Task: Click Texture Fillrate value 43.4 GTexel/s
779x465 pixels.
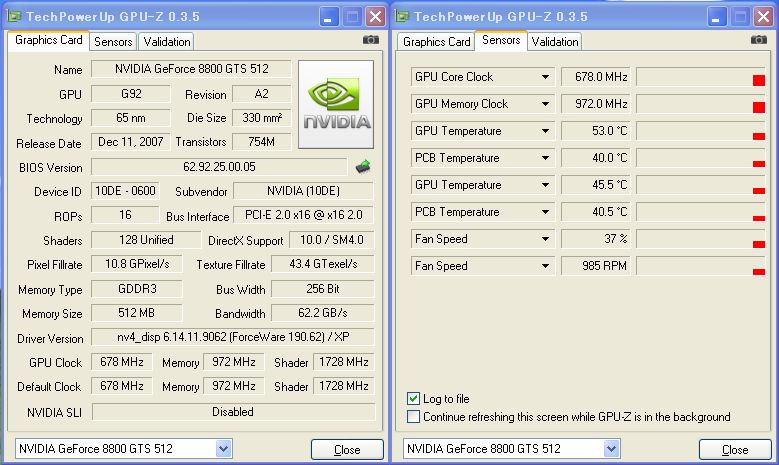Action: 323,264
